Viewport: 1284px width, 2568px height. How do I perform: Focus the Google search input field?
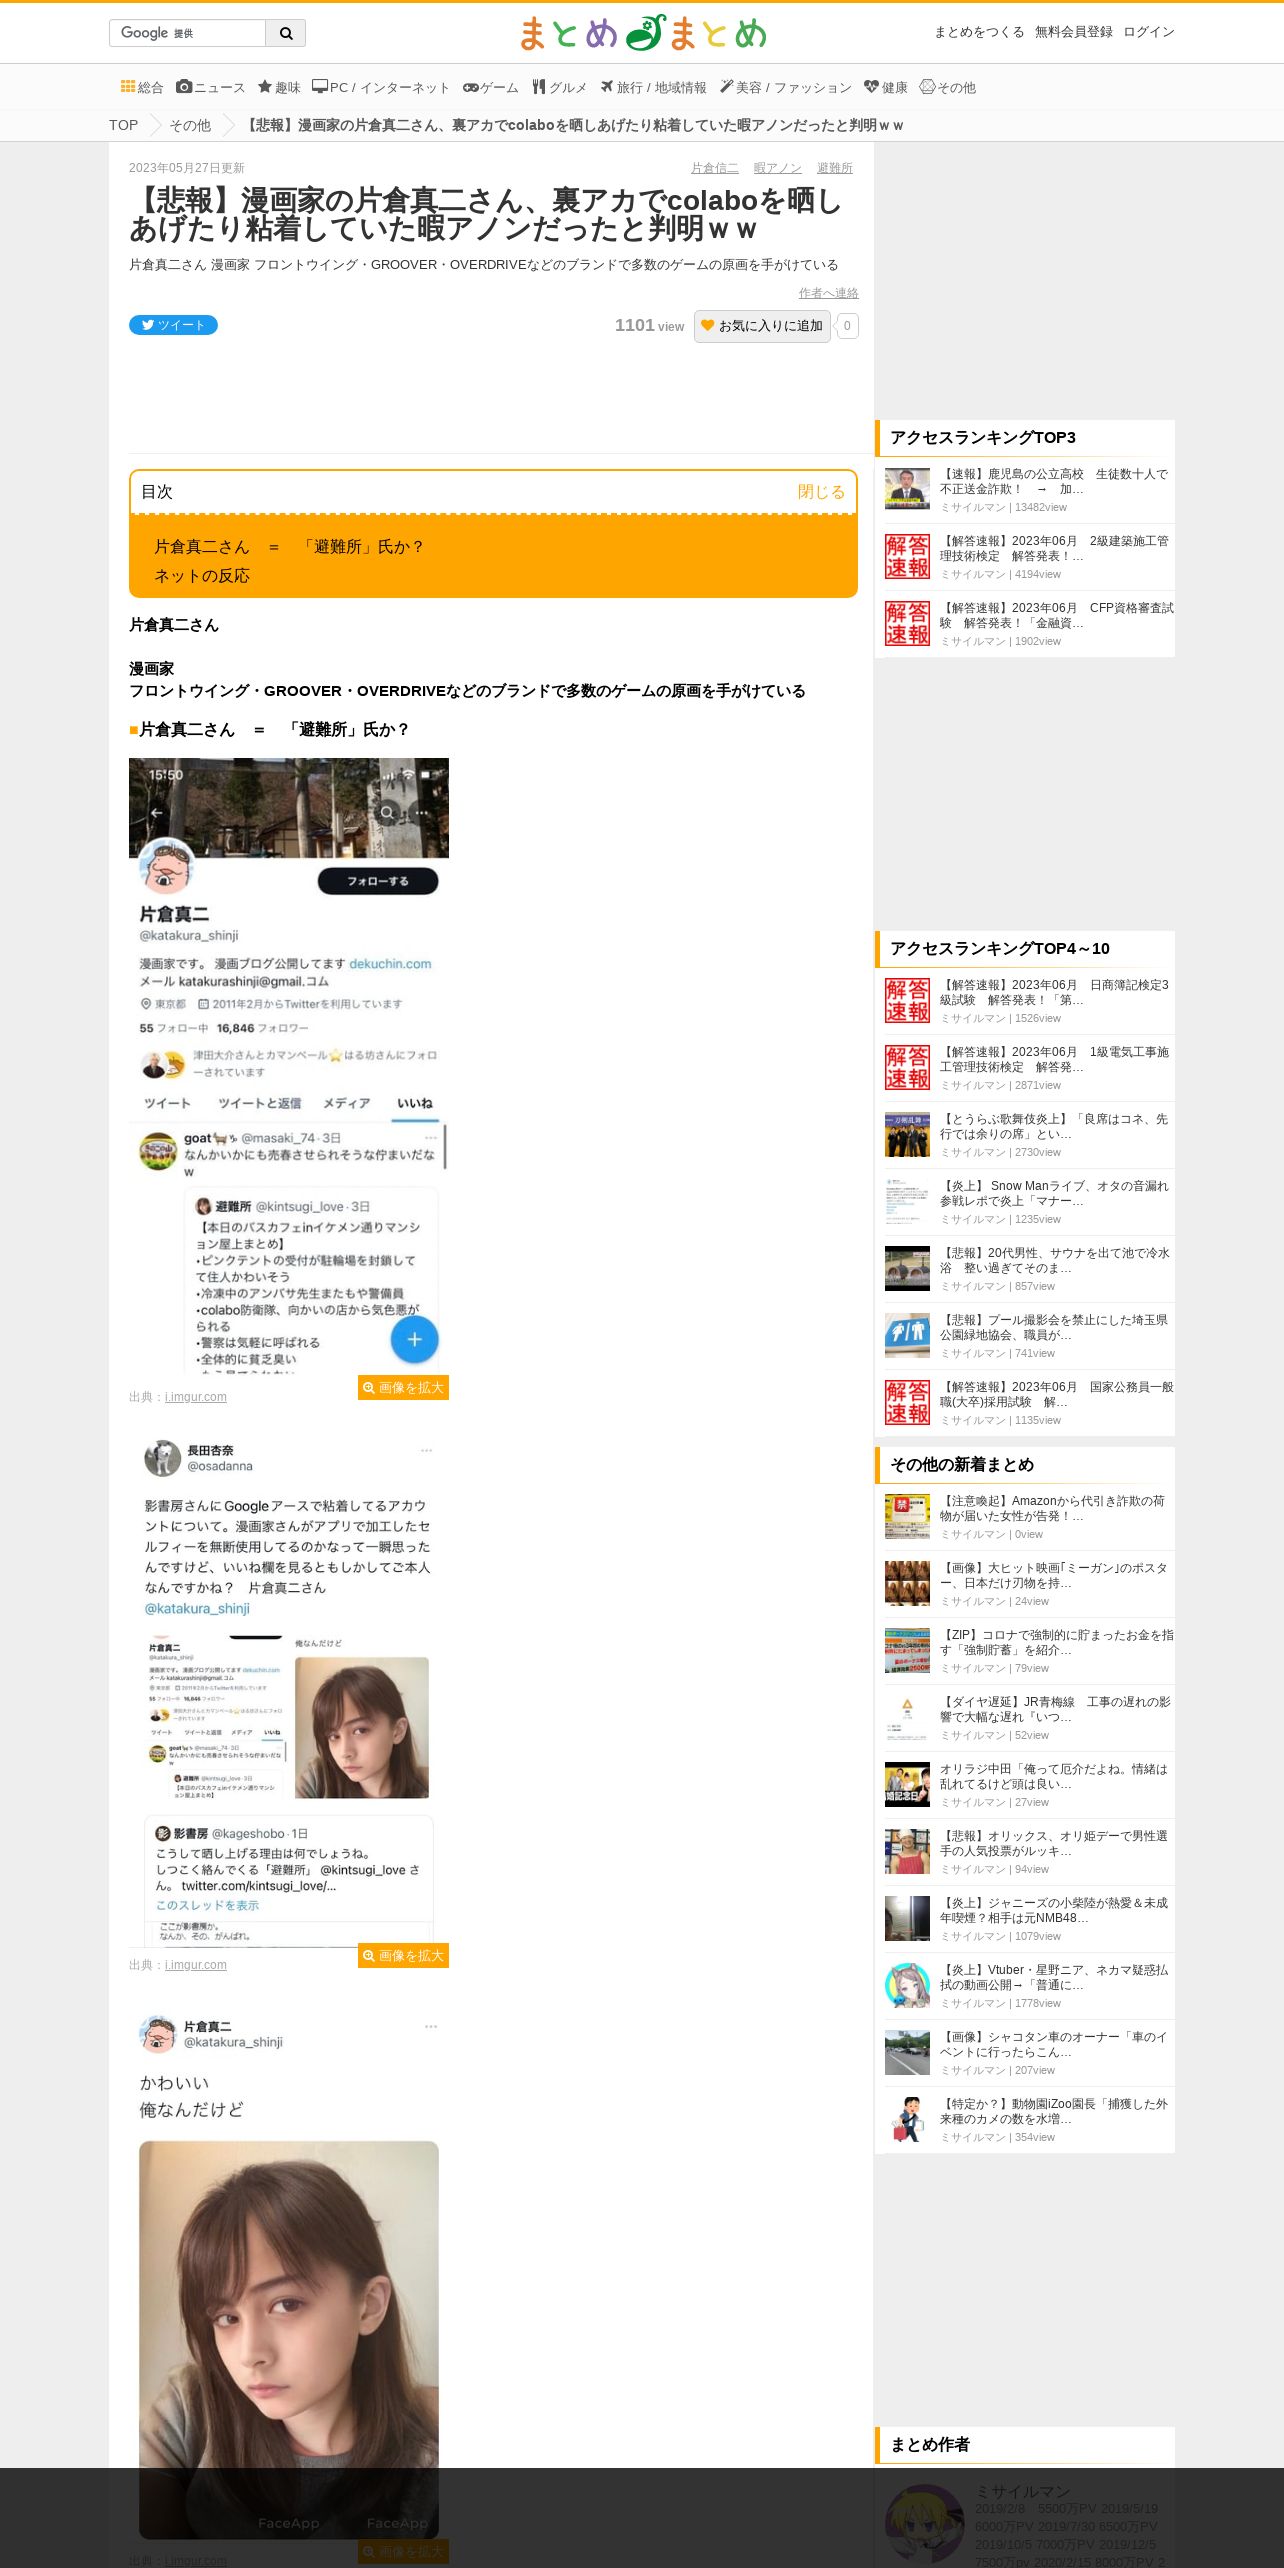tap(187, 33)
